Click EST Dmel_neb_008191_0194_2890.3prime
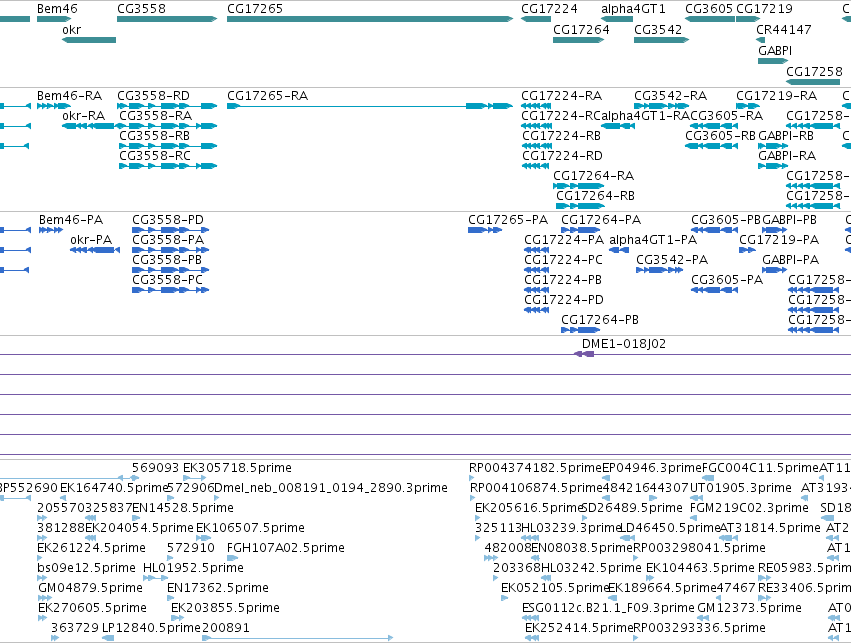Viewport: 851px width, 643px height. 331,488
